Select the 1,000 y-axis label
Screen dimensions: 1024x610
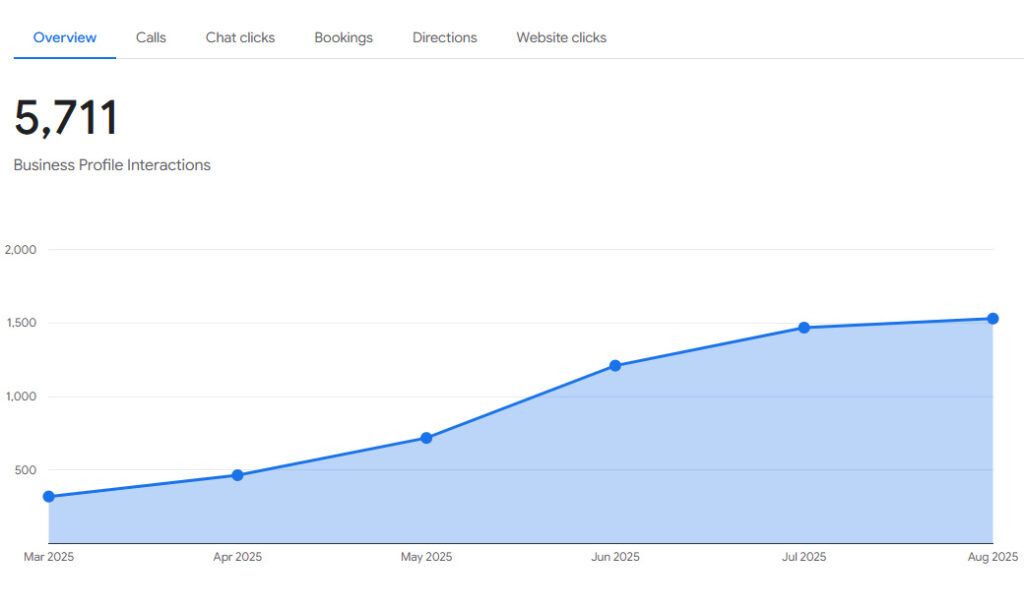(21, 397)
